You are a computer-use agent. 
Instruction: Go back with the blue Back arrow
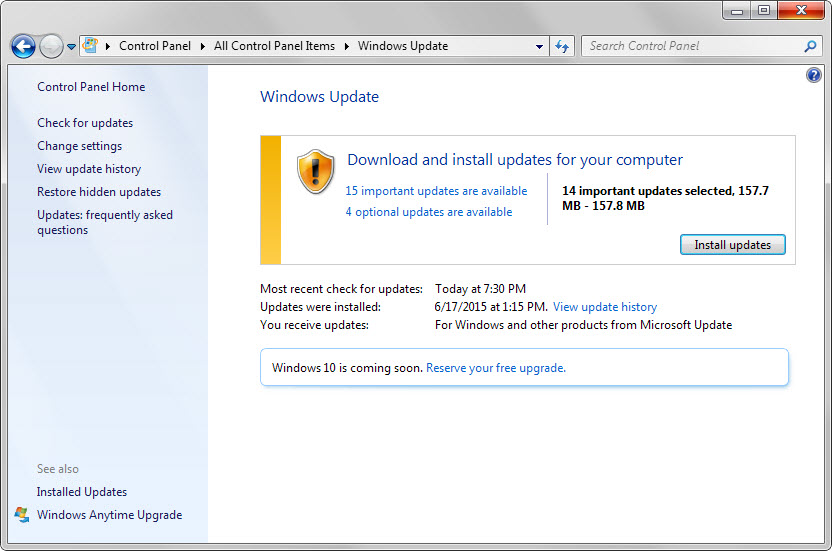pyautogui.click(x=23, y=47)
